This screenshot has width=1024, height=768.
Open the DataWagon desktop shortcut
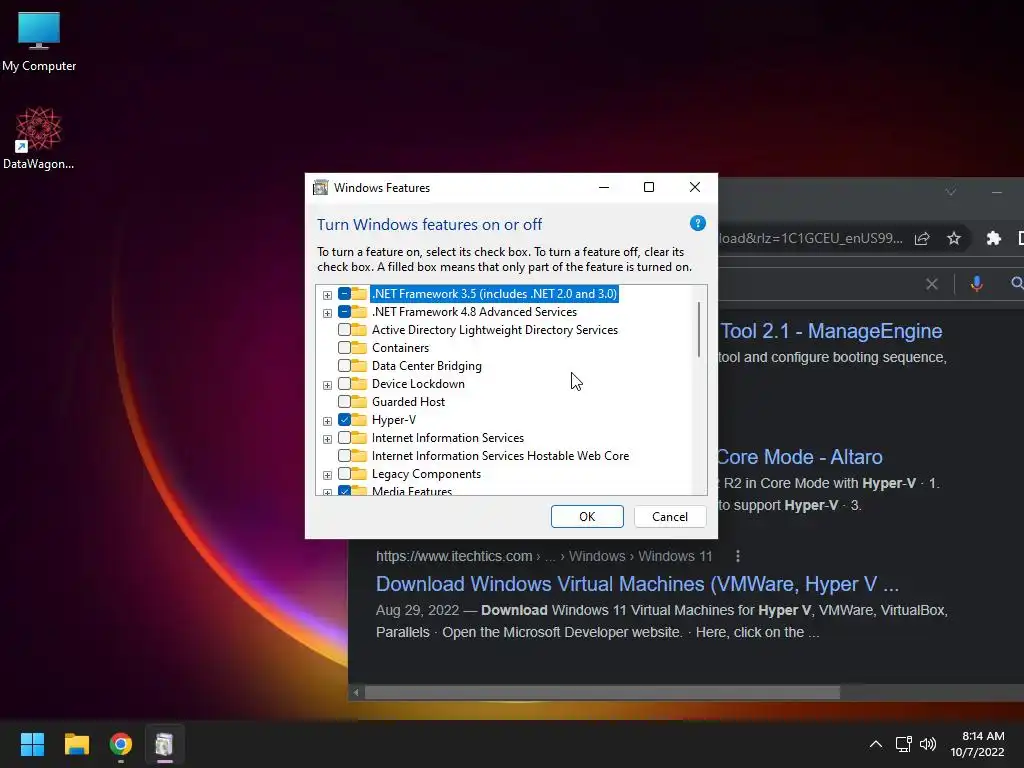(x=39, y=138)
